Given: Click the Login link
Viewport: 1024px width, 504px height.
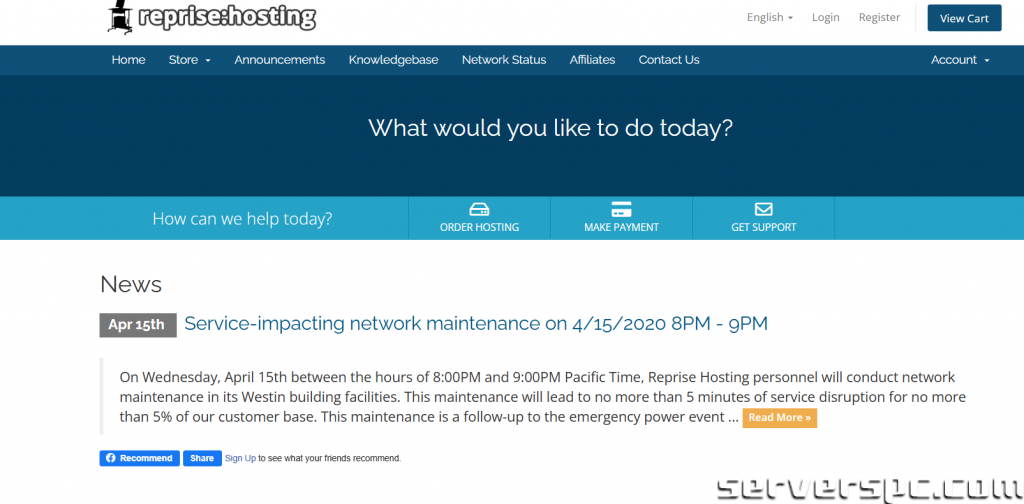Looking at the screenshot, I should (825, 18).
